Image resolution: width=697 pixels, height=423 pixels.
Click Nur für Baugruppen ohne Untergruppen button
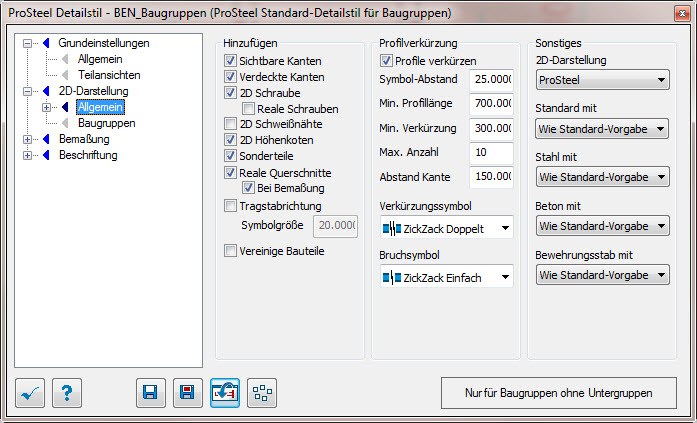click(x=559, y=393)
